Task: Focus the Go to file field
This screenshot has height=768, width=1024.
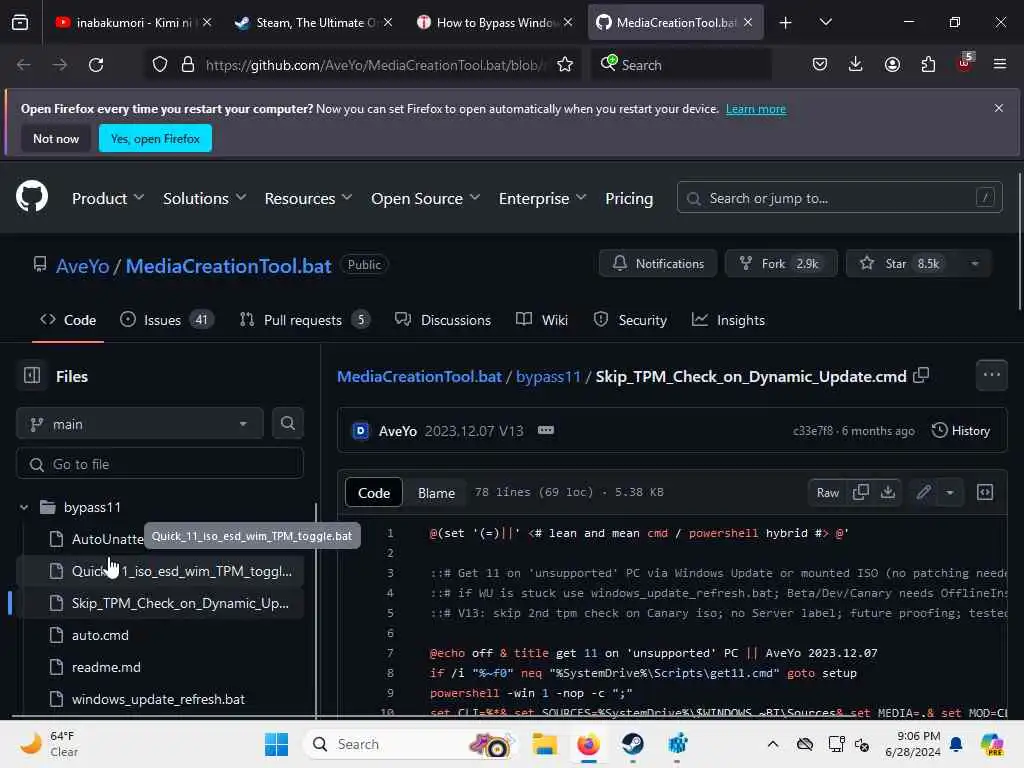Action: (x=160, y=464)
